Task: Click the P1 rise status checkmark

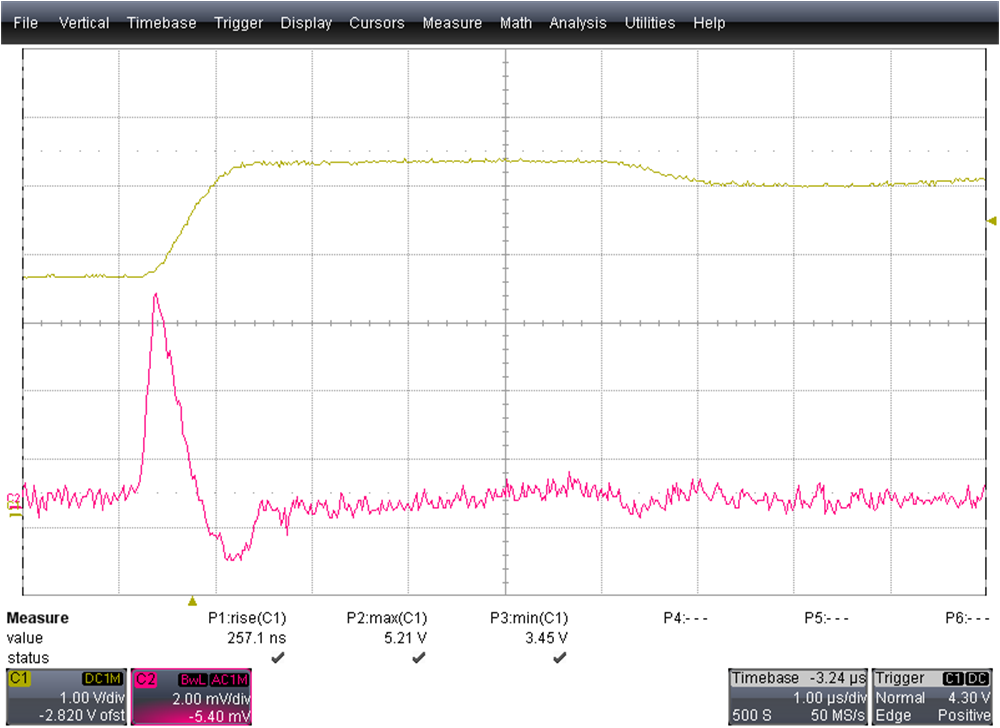Action: [277, 657]
